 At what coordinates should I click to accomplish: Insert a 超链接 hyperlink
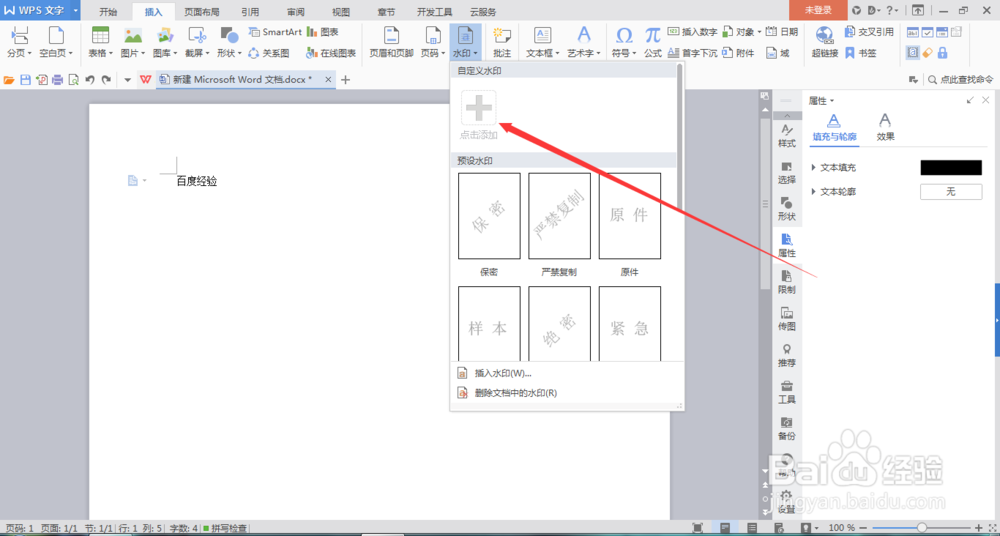point(825,43)
